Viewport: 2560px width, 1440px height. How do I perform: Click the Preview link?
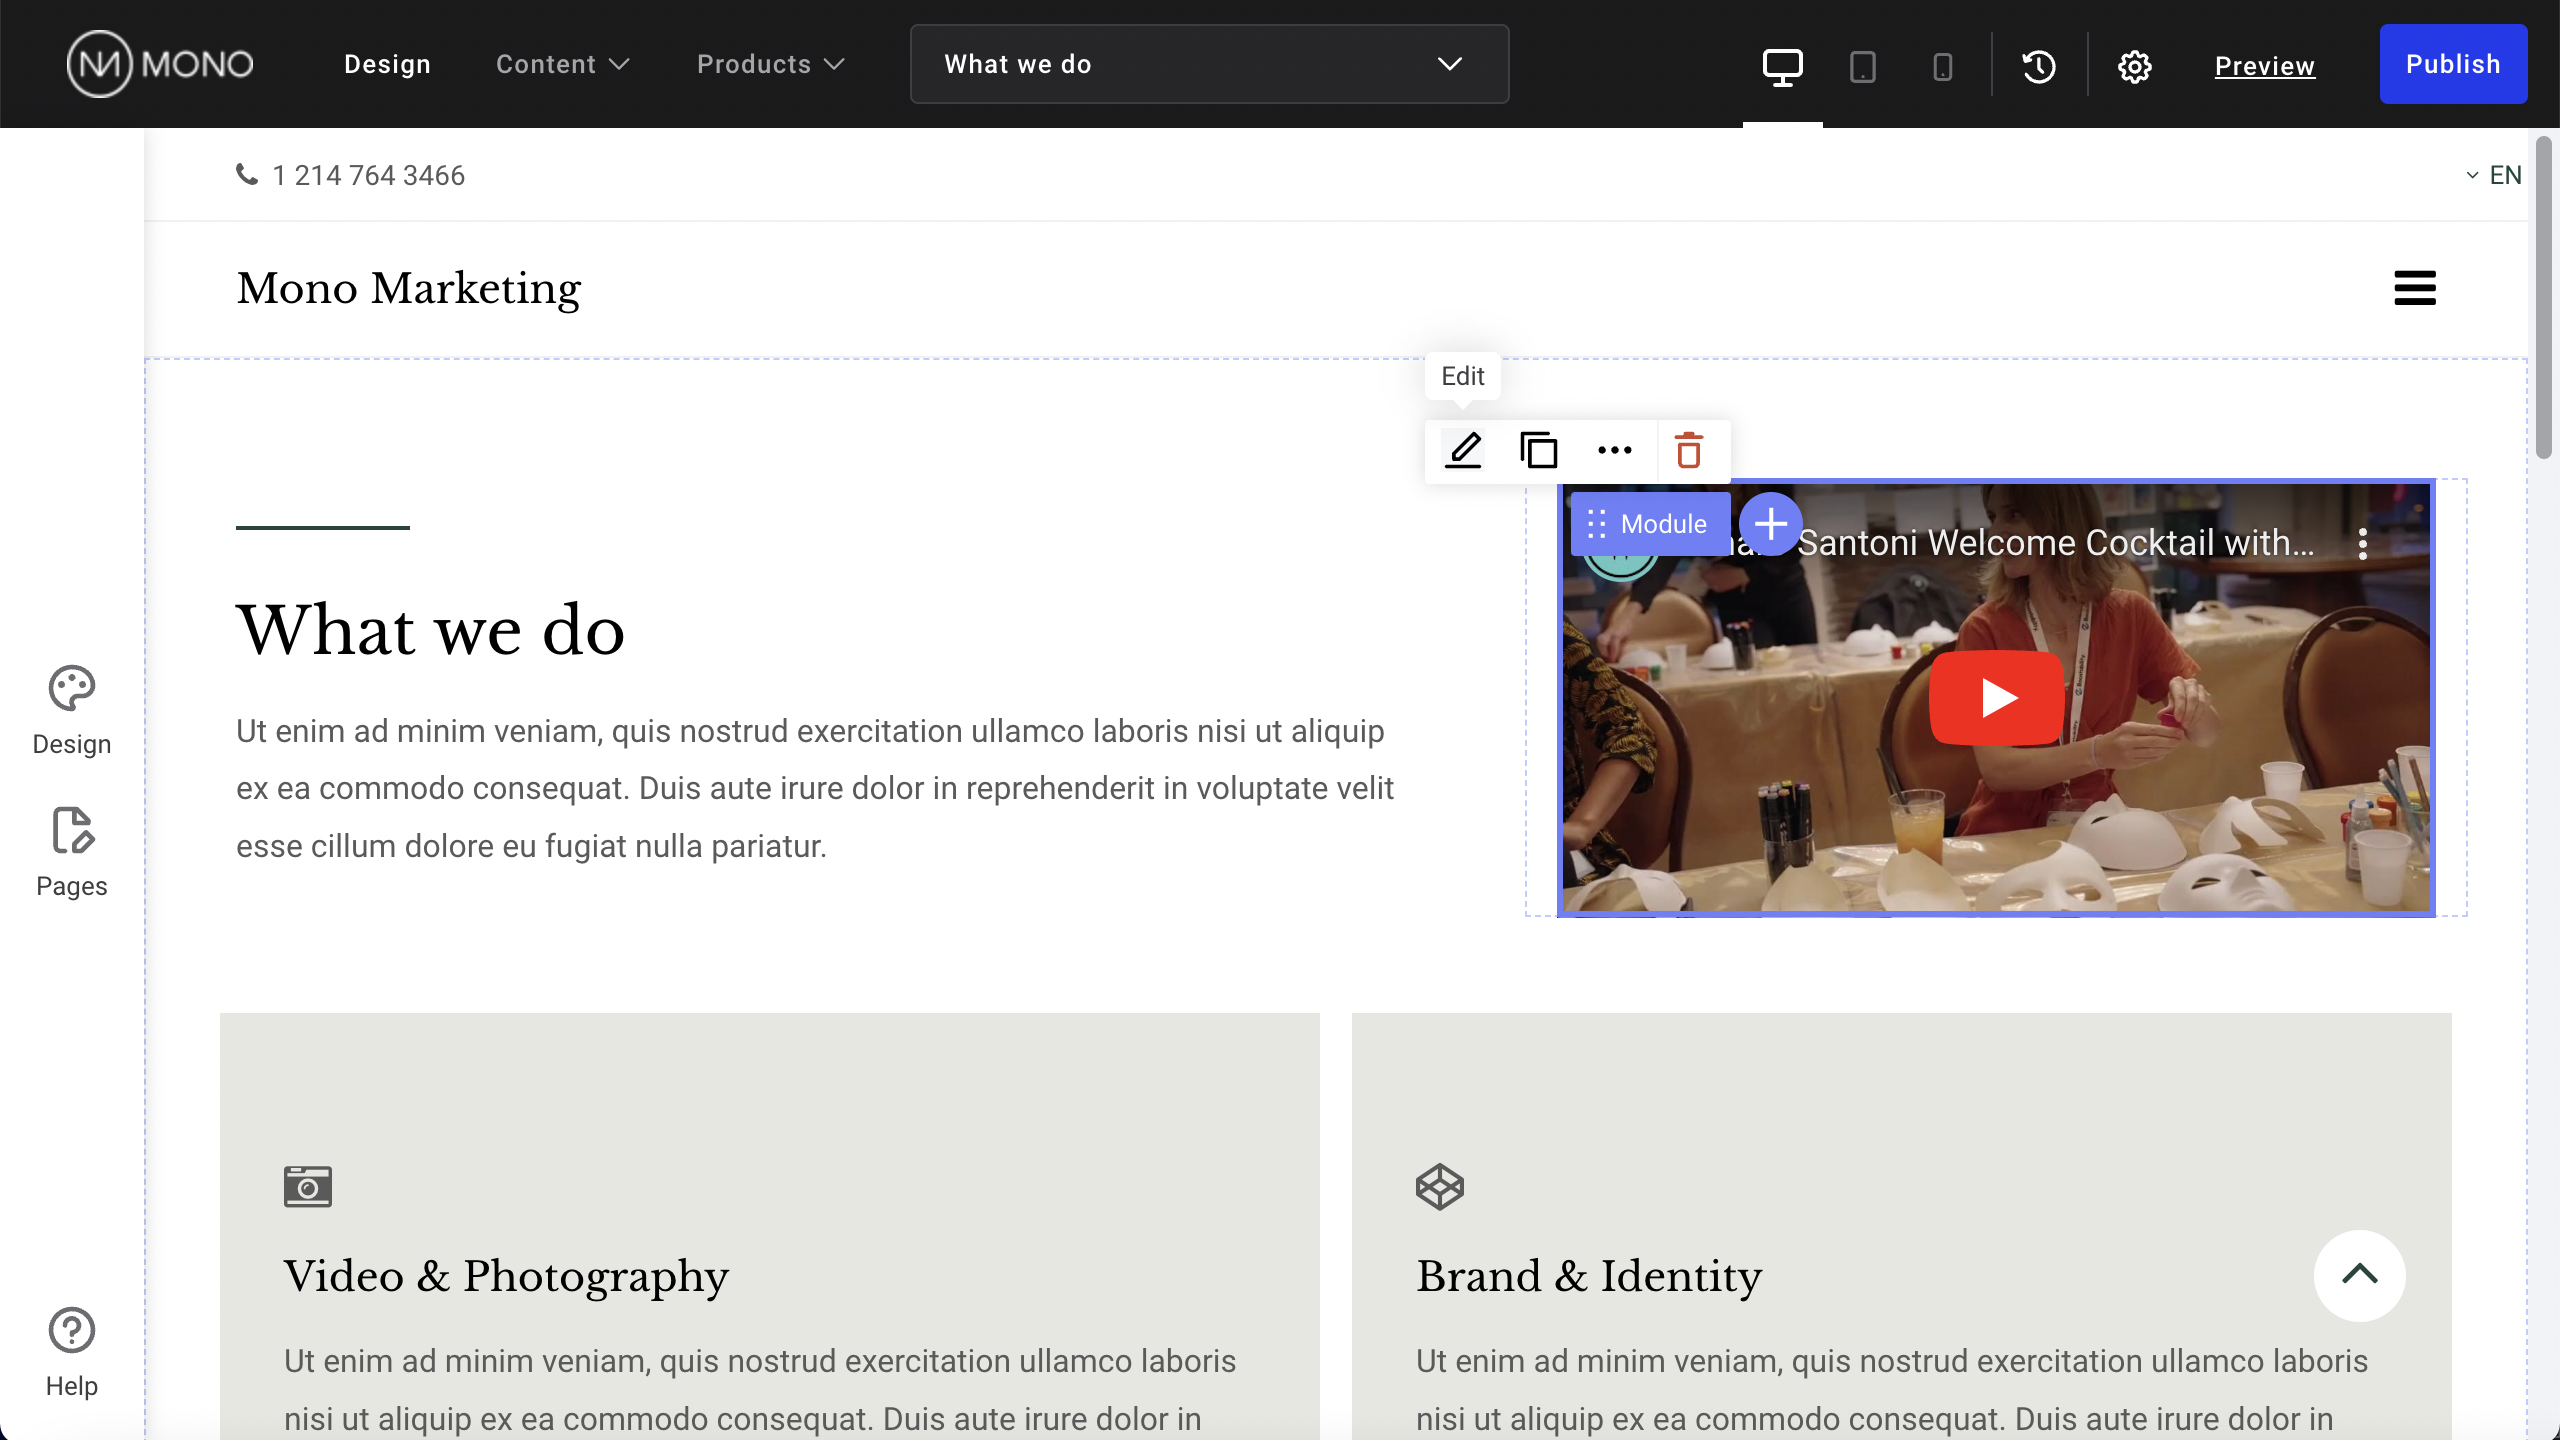(2264, 66)
